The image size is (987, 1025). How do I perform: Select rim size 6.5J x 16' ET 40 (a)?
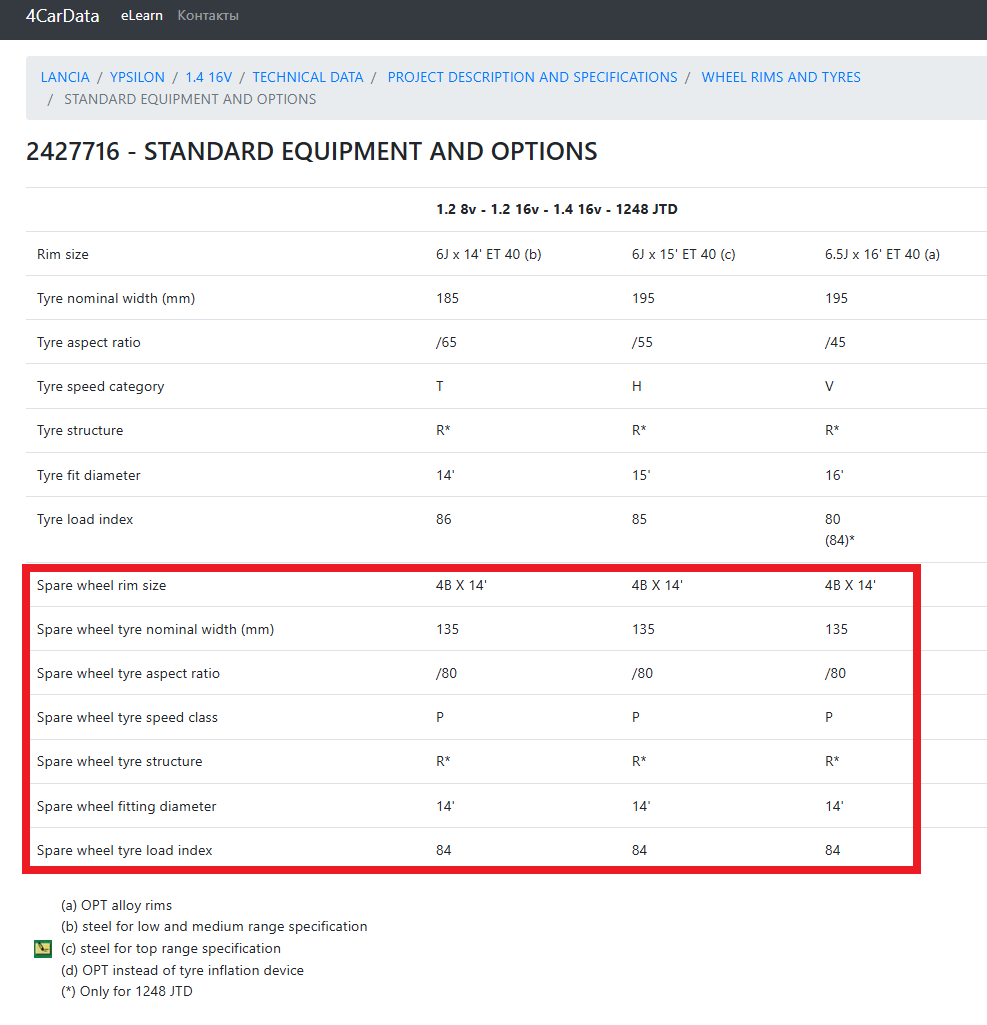pyautogui.click(x=882, y=254)
